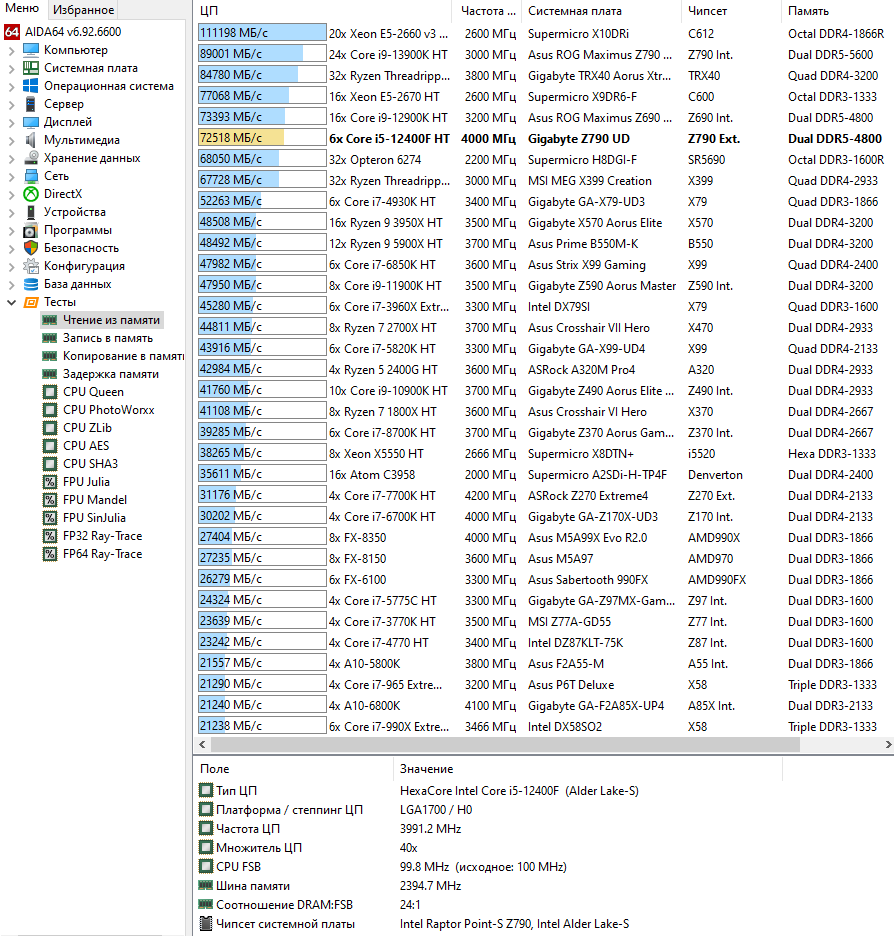The width and height of the screenshot is (894, 936).
Task: Select the Дисплей screen icon
Action: [x=31, y=122]
